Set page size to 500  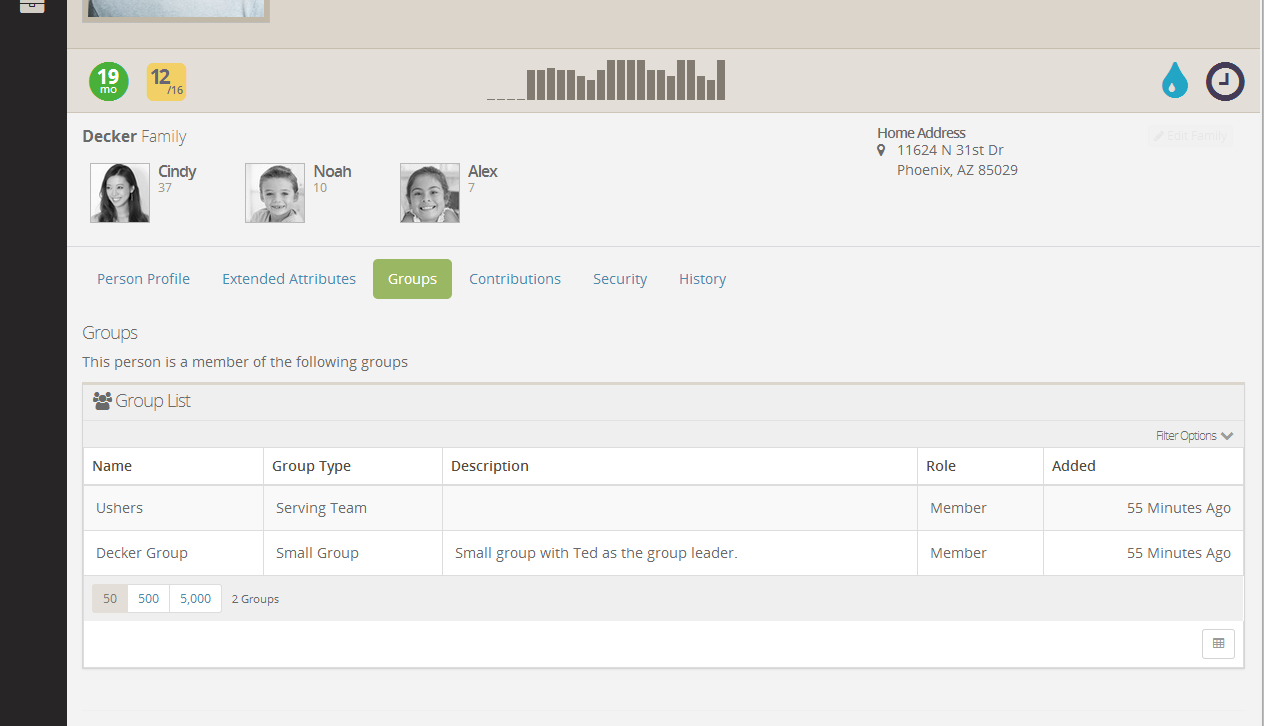pos(149,599)
